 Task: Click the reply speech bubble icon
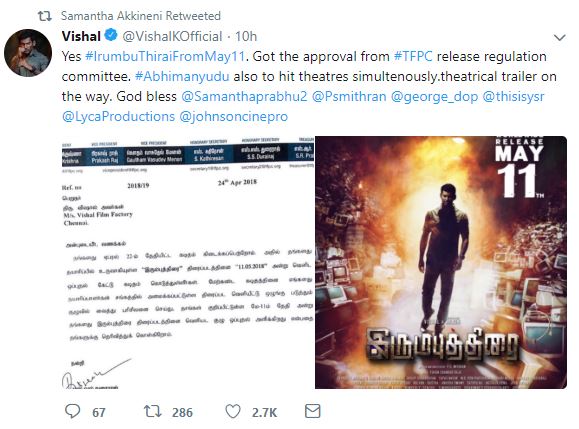(x=72, y=411)
